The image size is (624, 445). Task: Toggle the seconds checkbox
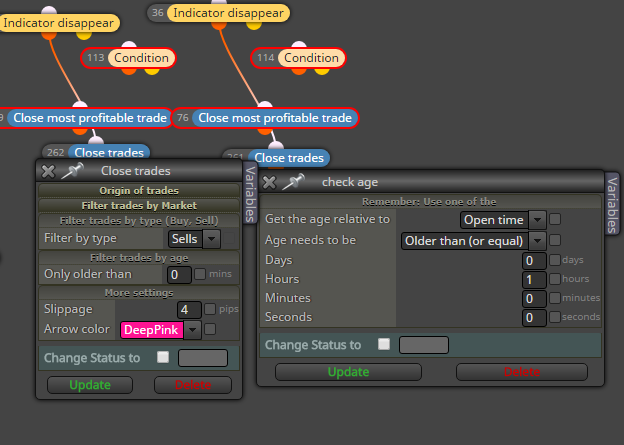(x=555, y=317)
